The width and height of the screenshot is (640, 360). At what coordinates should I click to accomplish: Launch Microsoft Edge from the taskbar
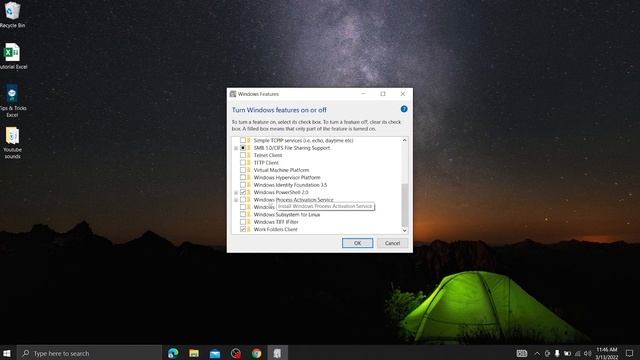[173, 353]
